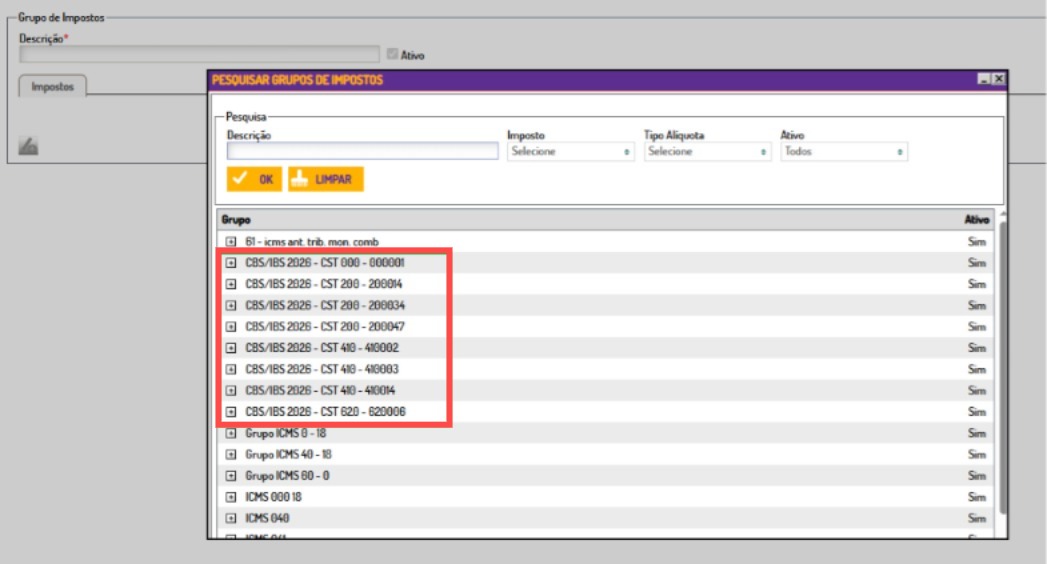Viewport: 1047px width, 564px height.
Task: Click plus icon beside CBS/IBS CST 200 - 200047
Action: point(231,326)
